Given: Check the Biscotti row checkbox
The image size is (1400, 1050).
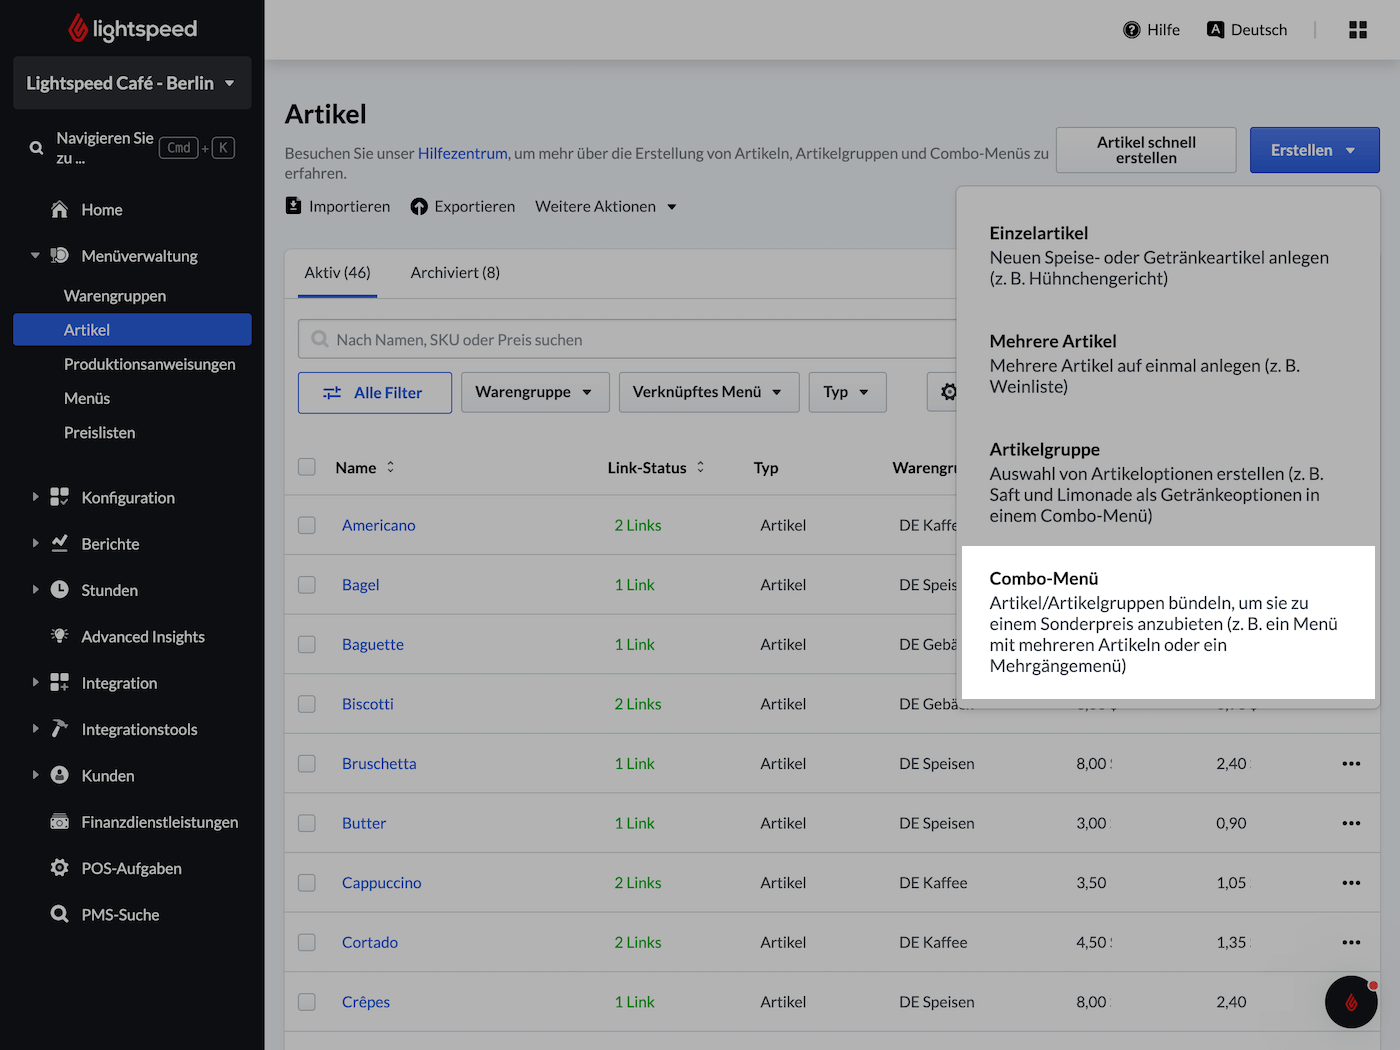Looking at the screenshot, I should [x=307, y=704].
